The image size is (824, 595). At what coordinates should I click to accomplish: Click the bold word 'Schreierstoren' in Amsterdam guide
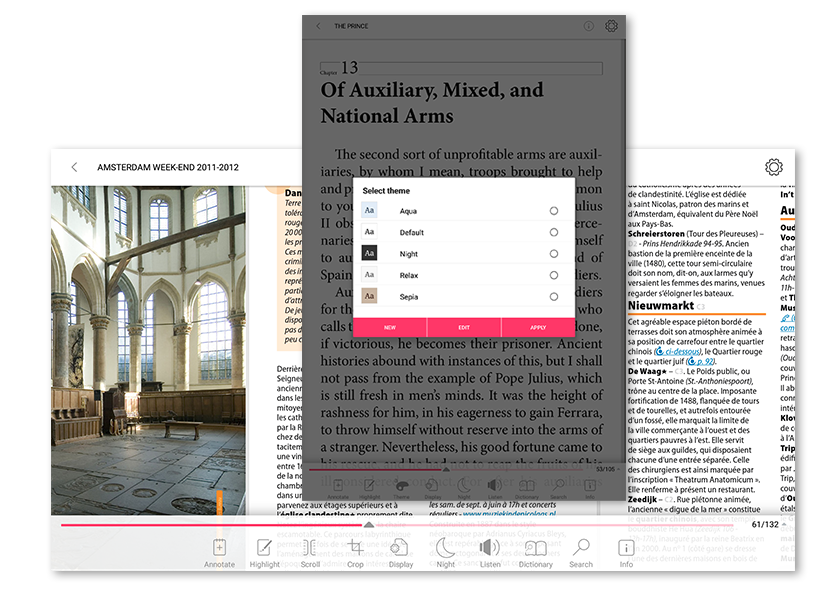click(656, 234)
